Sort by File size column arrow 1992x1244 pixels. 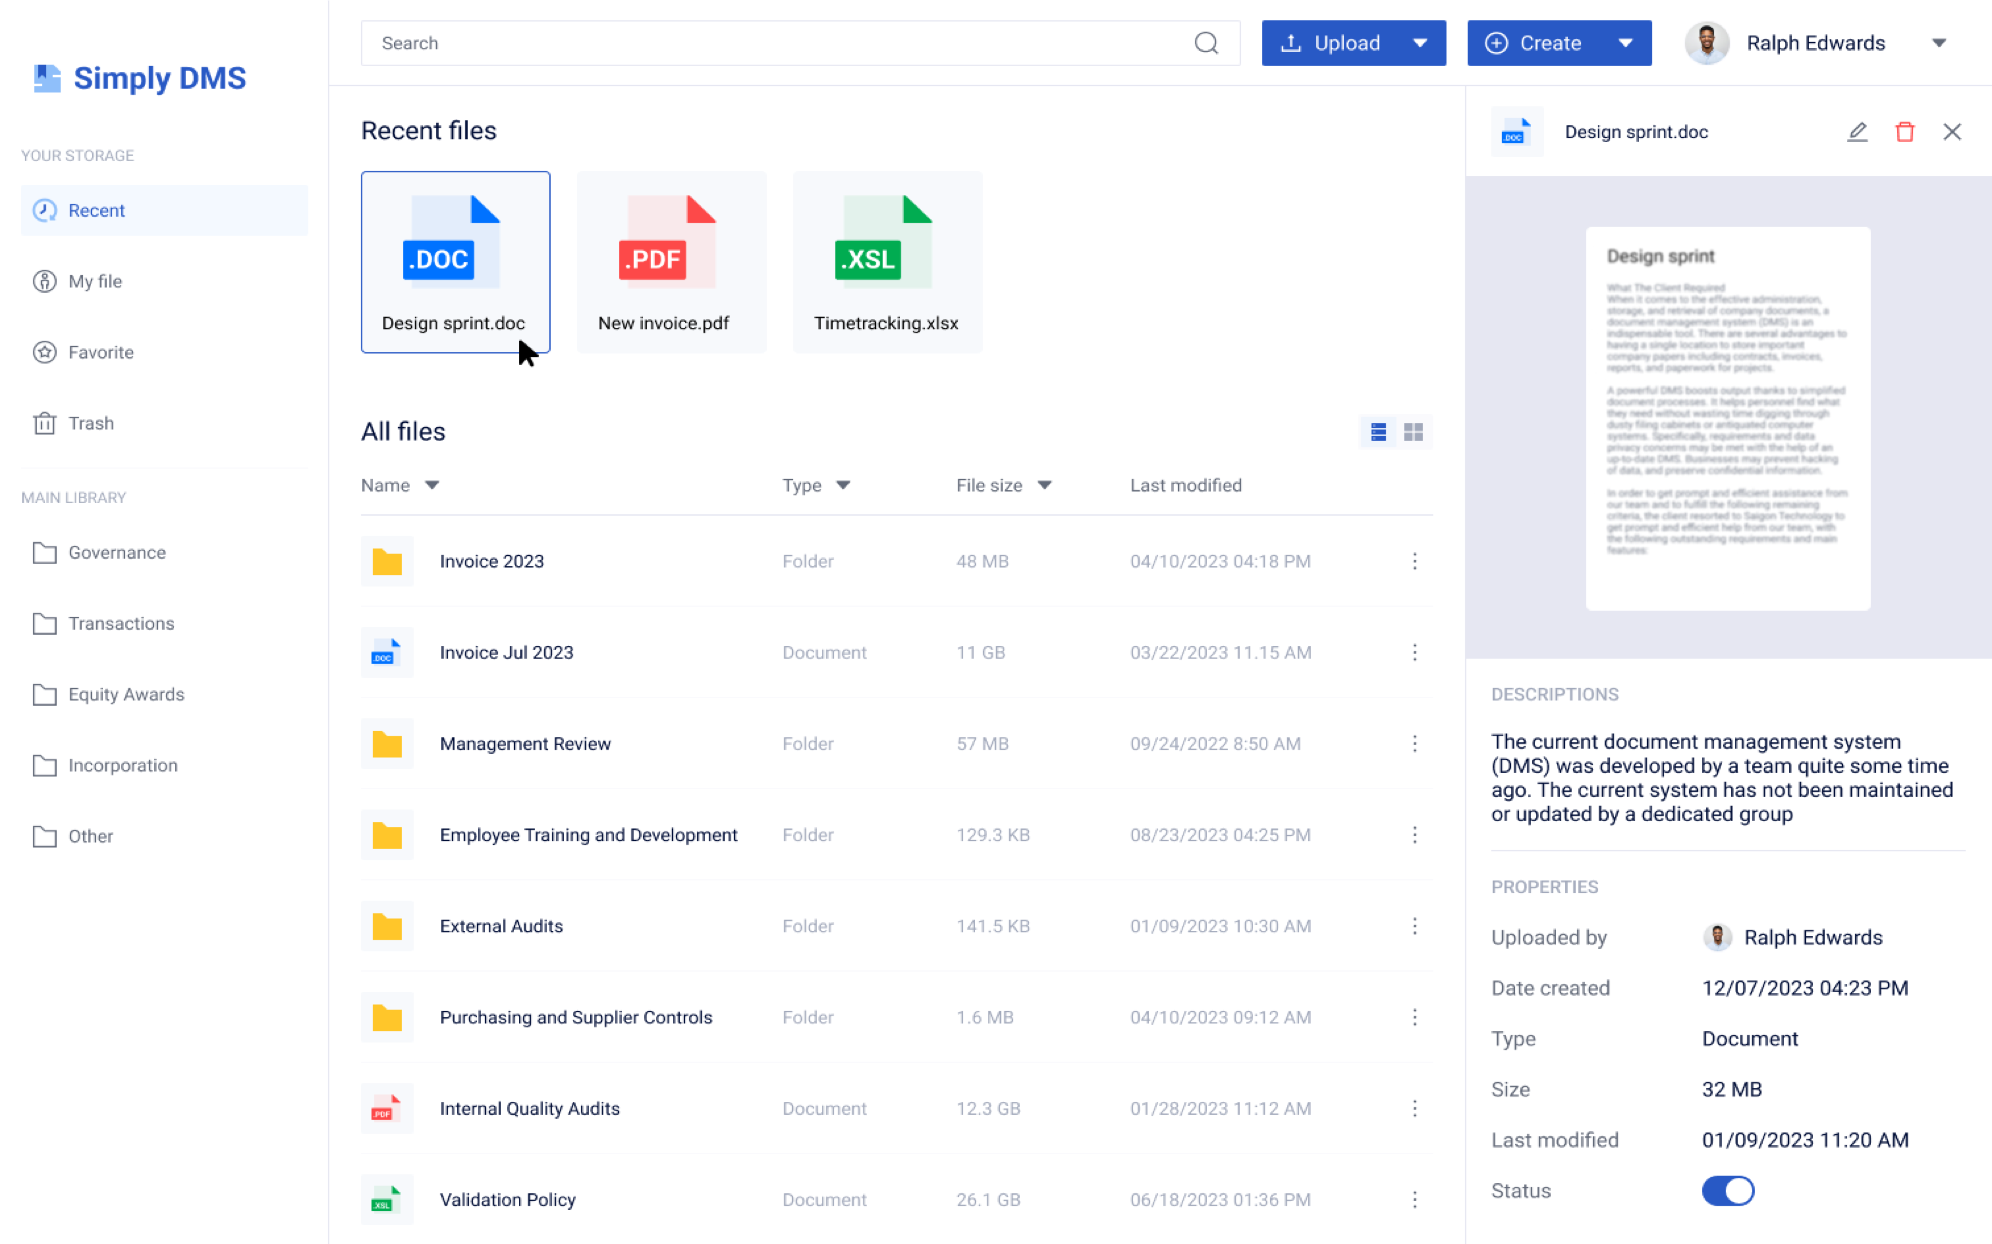pyautogui.click(x=1044, y=485)
